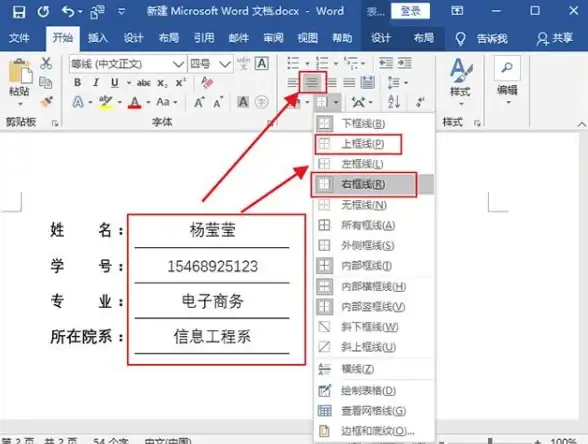Click the 电子商务 table cell
This screenshot has width=588, height=444.
(x=212, y=301)
